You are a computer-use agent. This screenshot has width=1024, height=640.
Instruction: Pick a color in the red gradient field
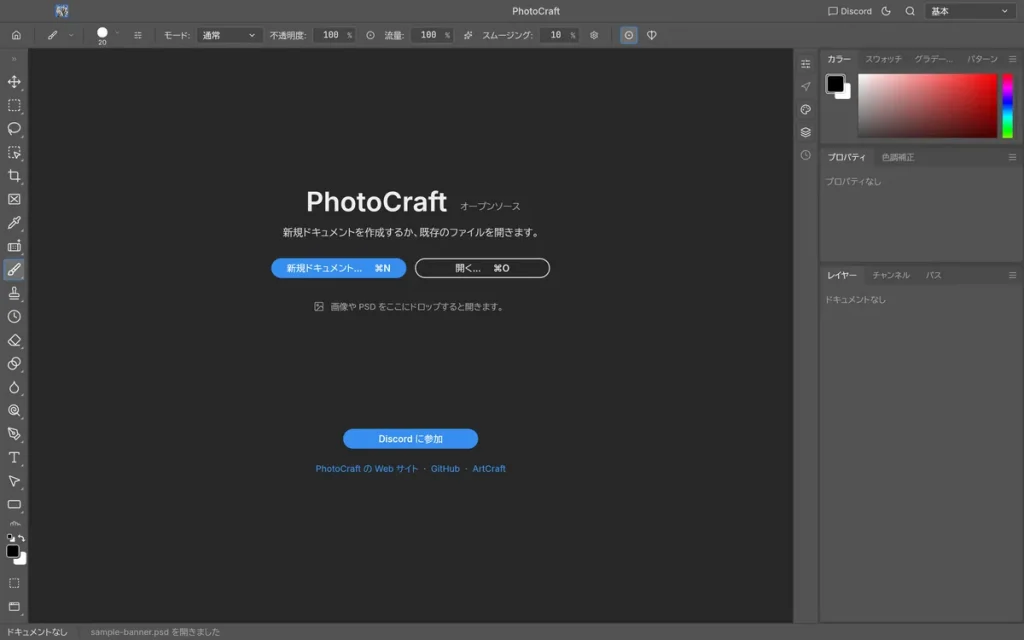pos(927,106)
